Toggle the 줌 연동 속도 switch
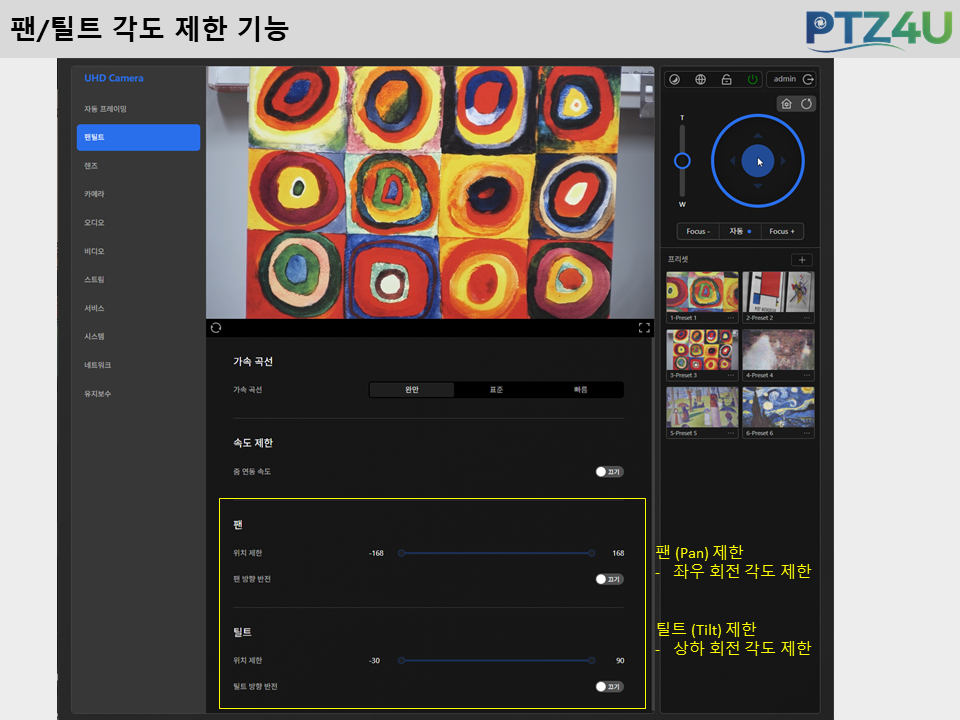The image size is (960, 720). pos(609,471)
